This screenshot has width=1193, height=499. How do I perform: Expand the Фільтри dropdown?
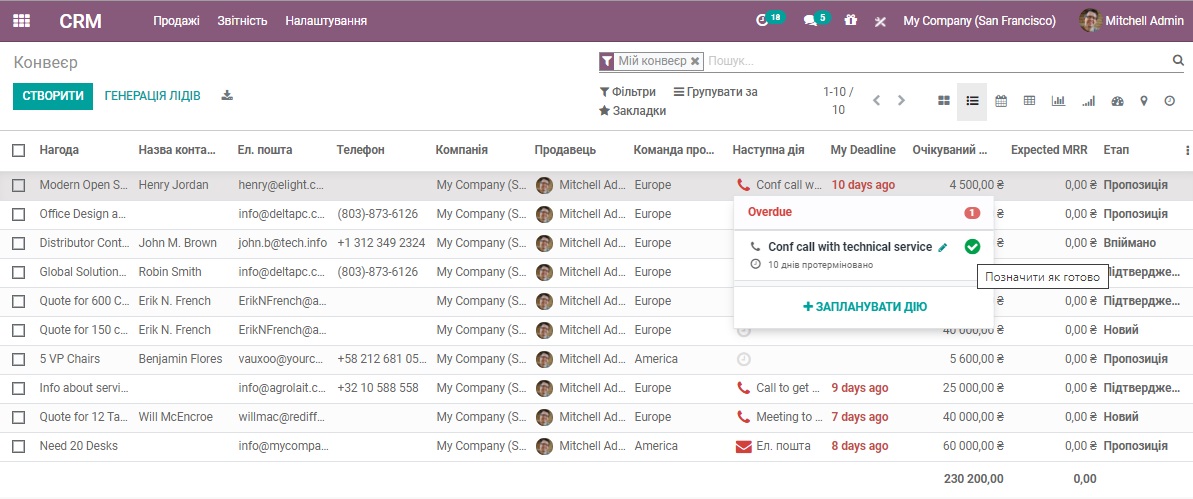pyautogui.click(x=627, y=92)
